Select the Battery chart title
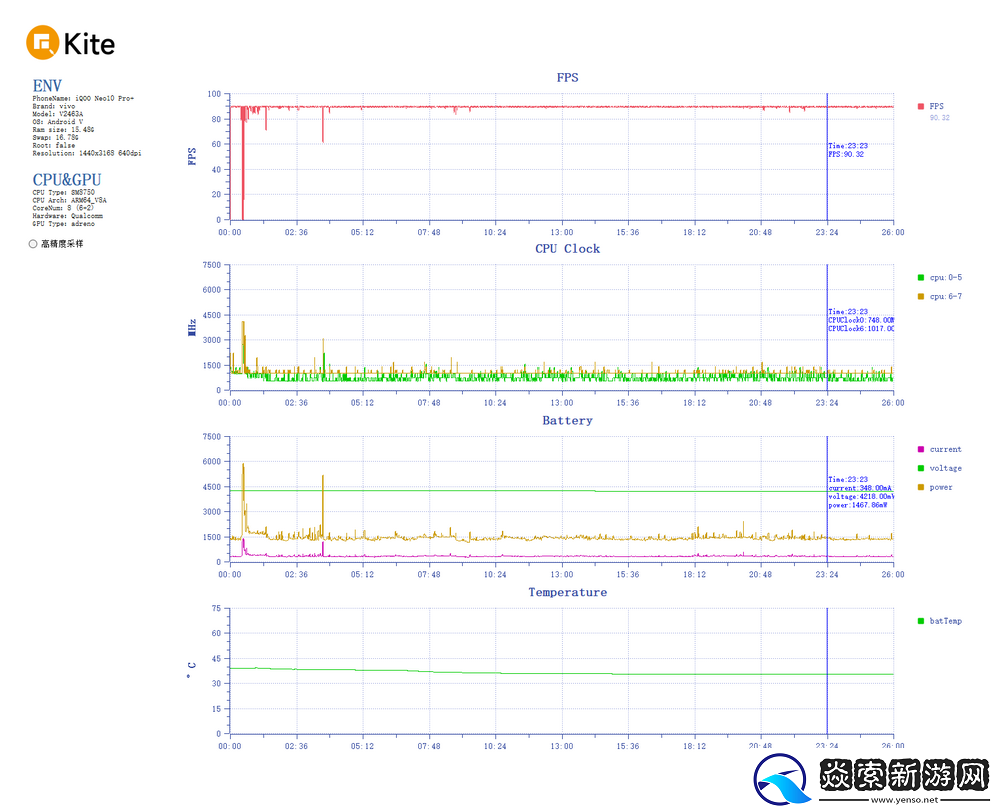This screenshot has width=1000, height=811. (x=567, y=421)
